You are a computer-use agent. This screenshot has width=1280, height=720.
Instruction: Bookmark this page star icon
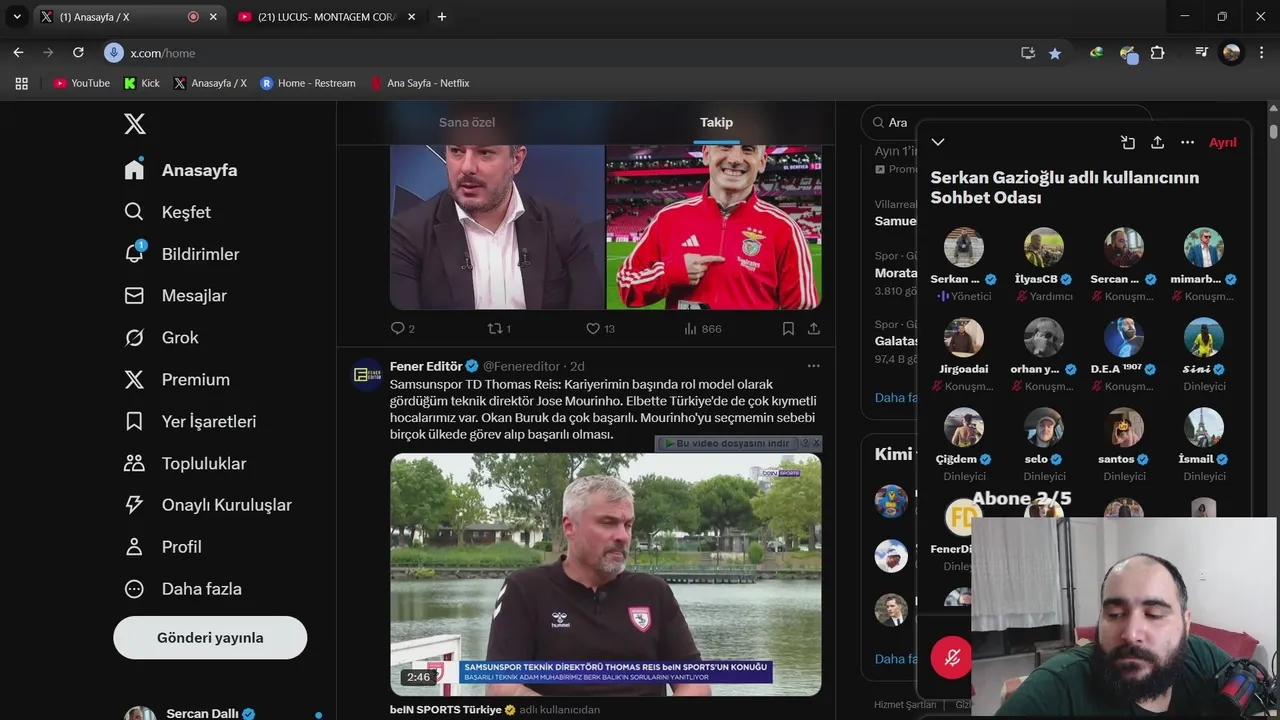click(1055, 53)
